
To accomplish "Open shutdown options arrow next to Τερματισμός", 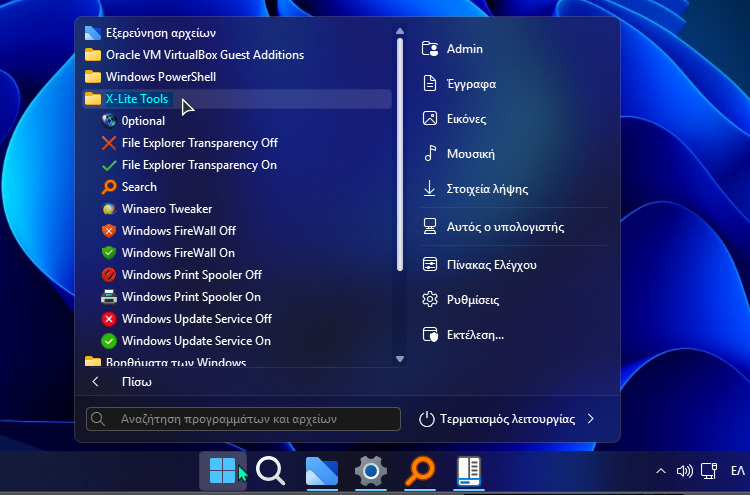I will [x=591, y=419].
